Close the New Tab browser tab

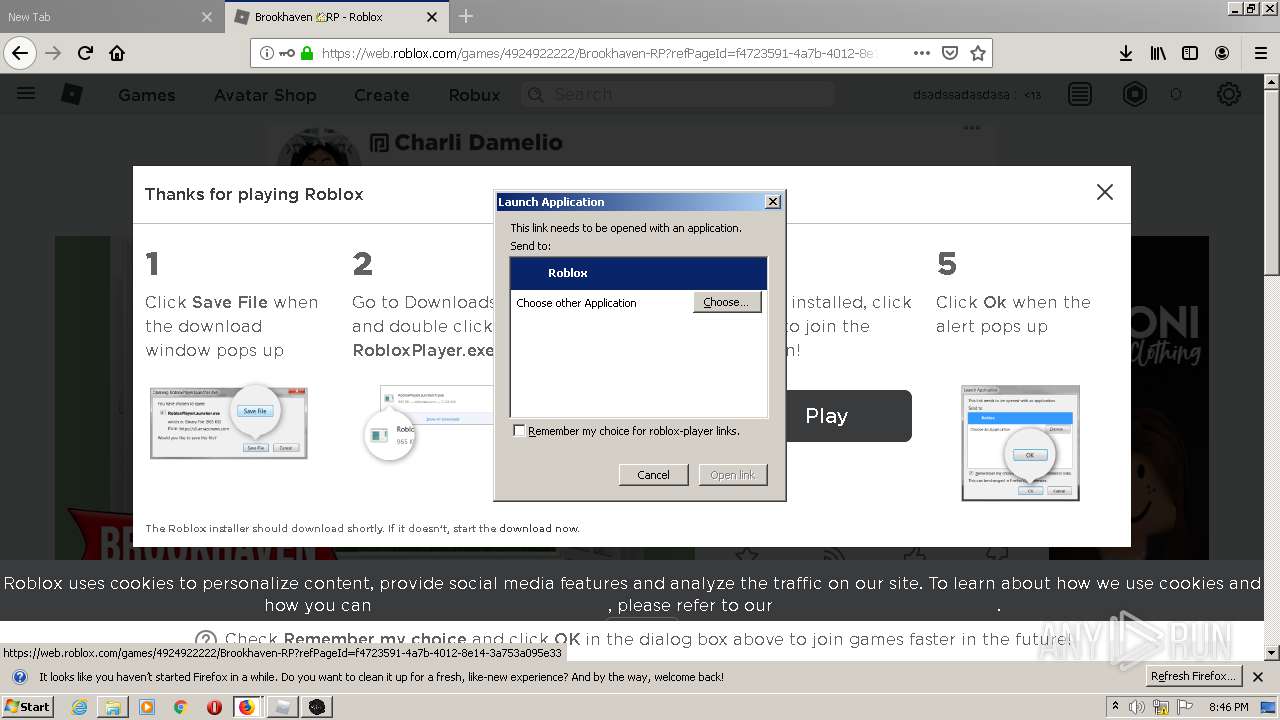pyautogui.click(x=207, y=17)
